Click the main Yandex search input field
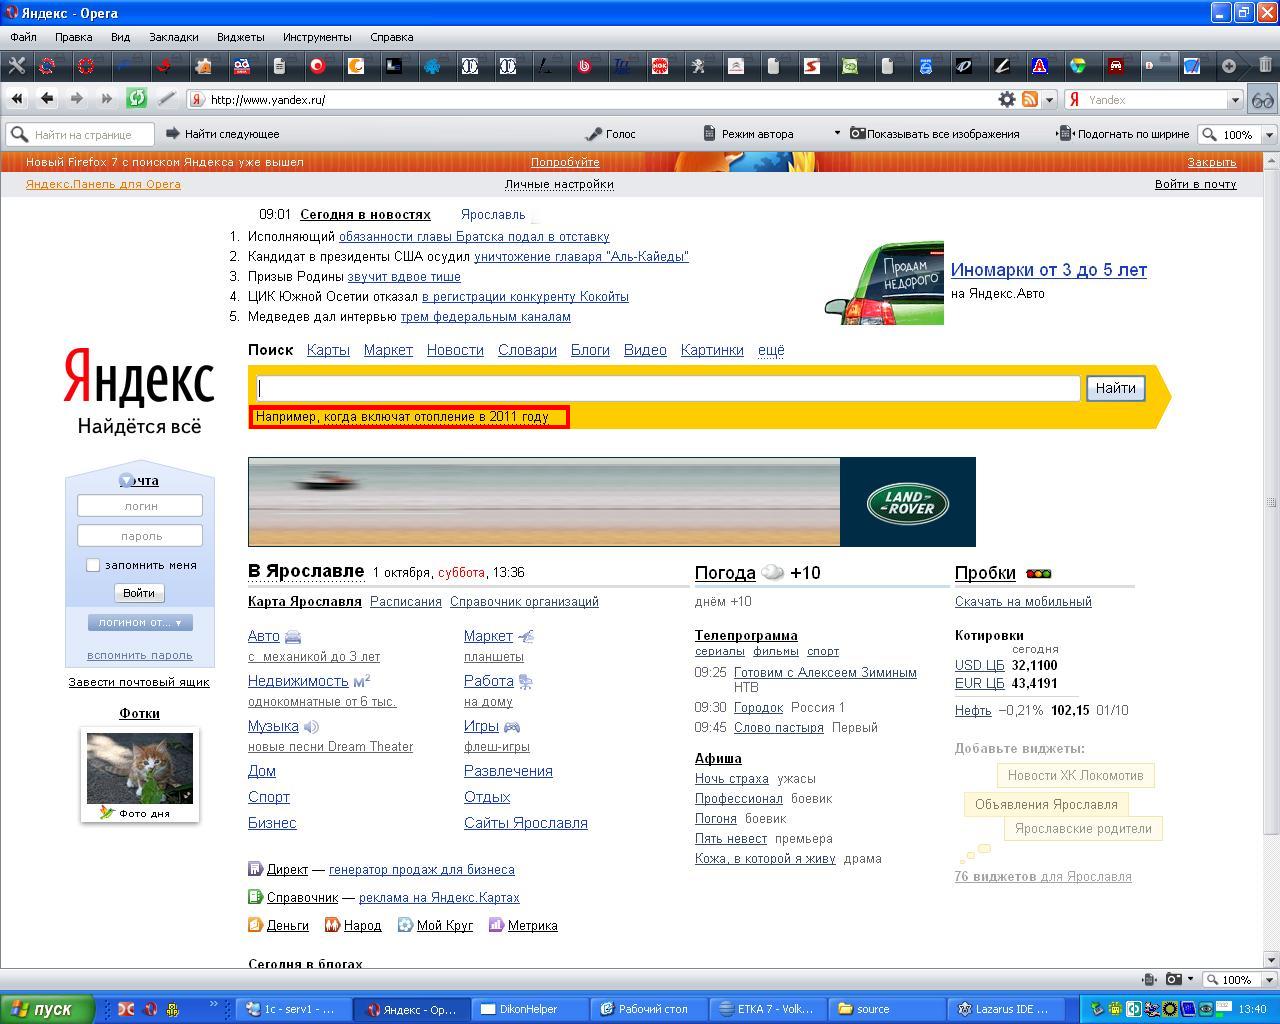1280x1024 pixels. [668, 388]
